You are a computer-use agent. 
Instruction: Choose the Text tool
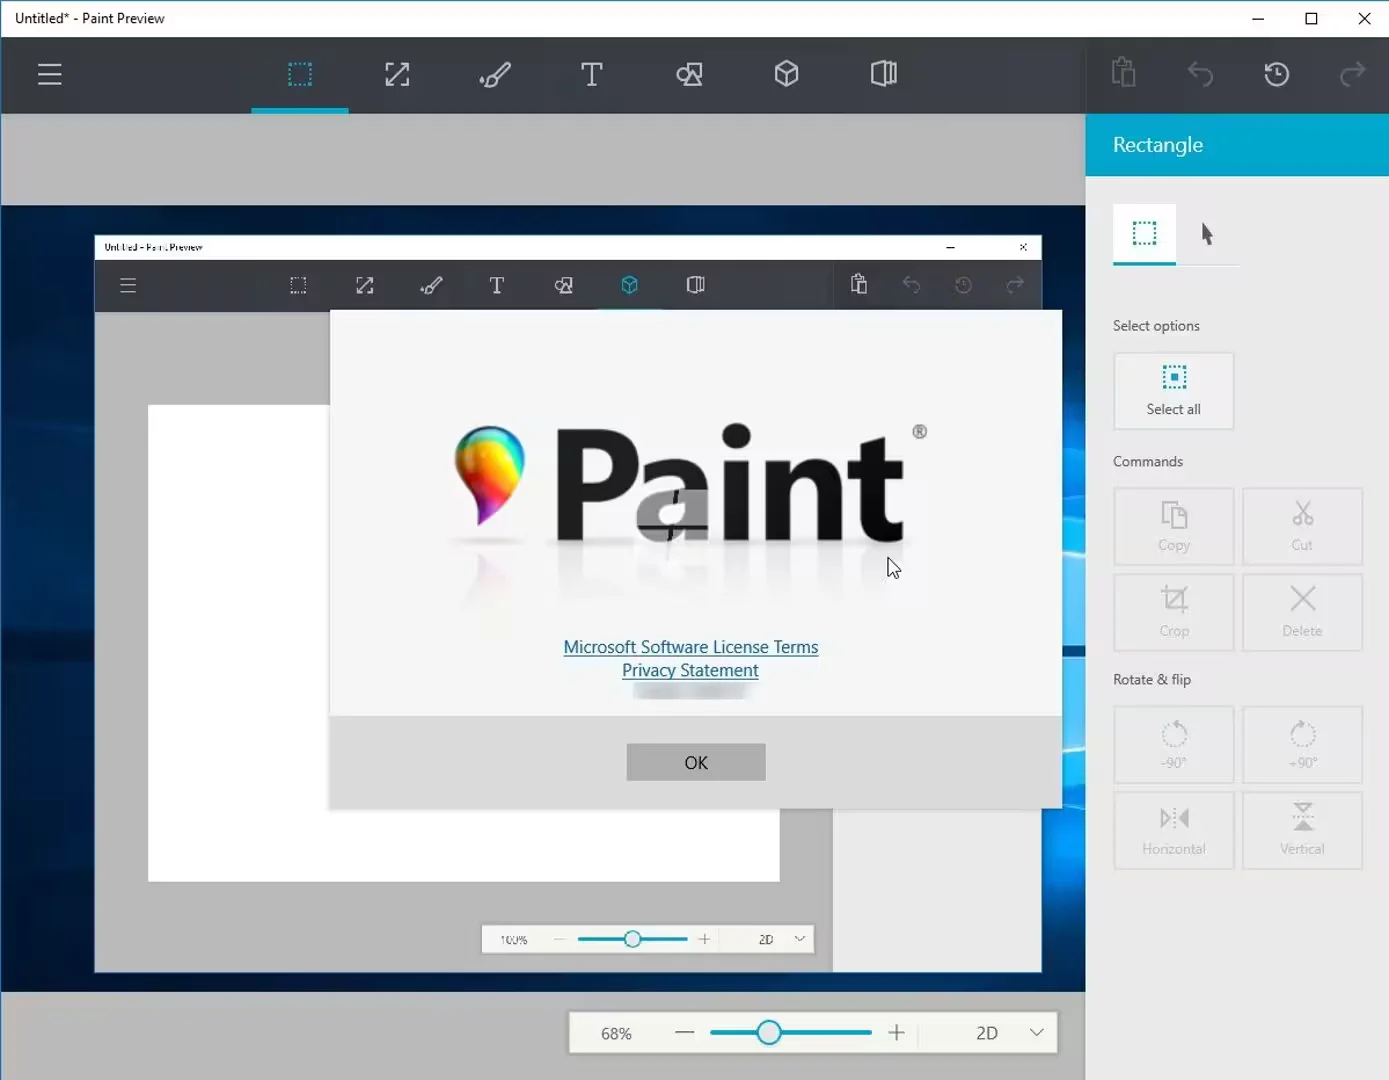click(591, 75)
